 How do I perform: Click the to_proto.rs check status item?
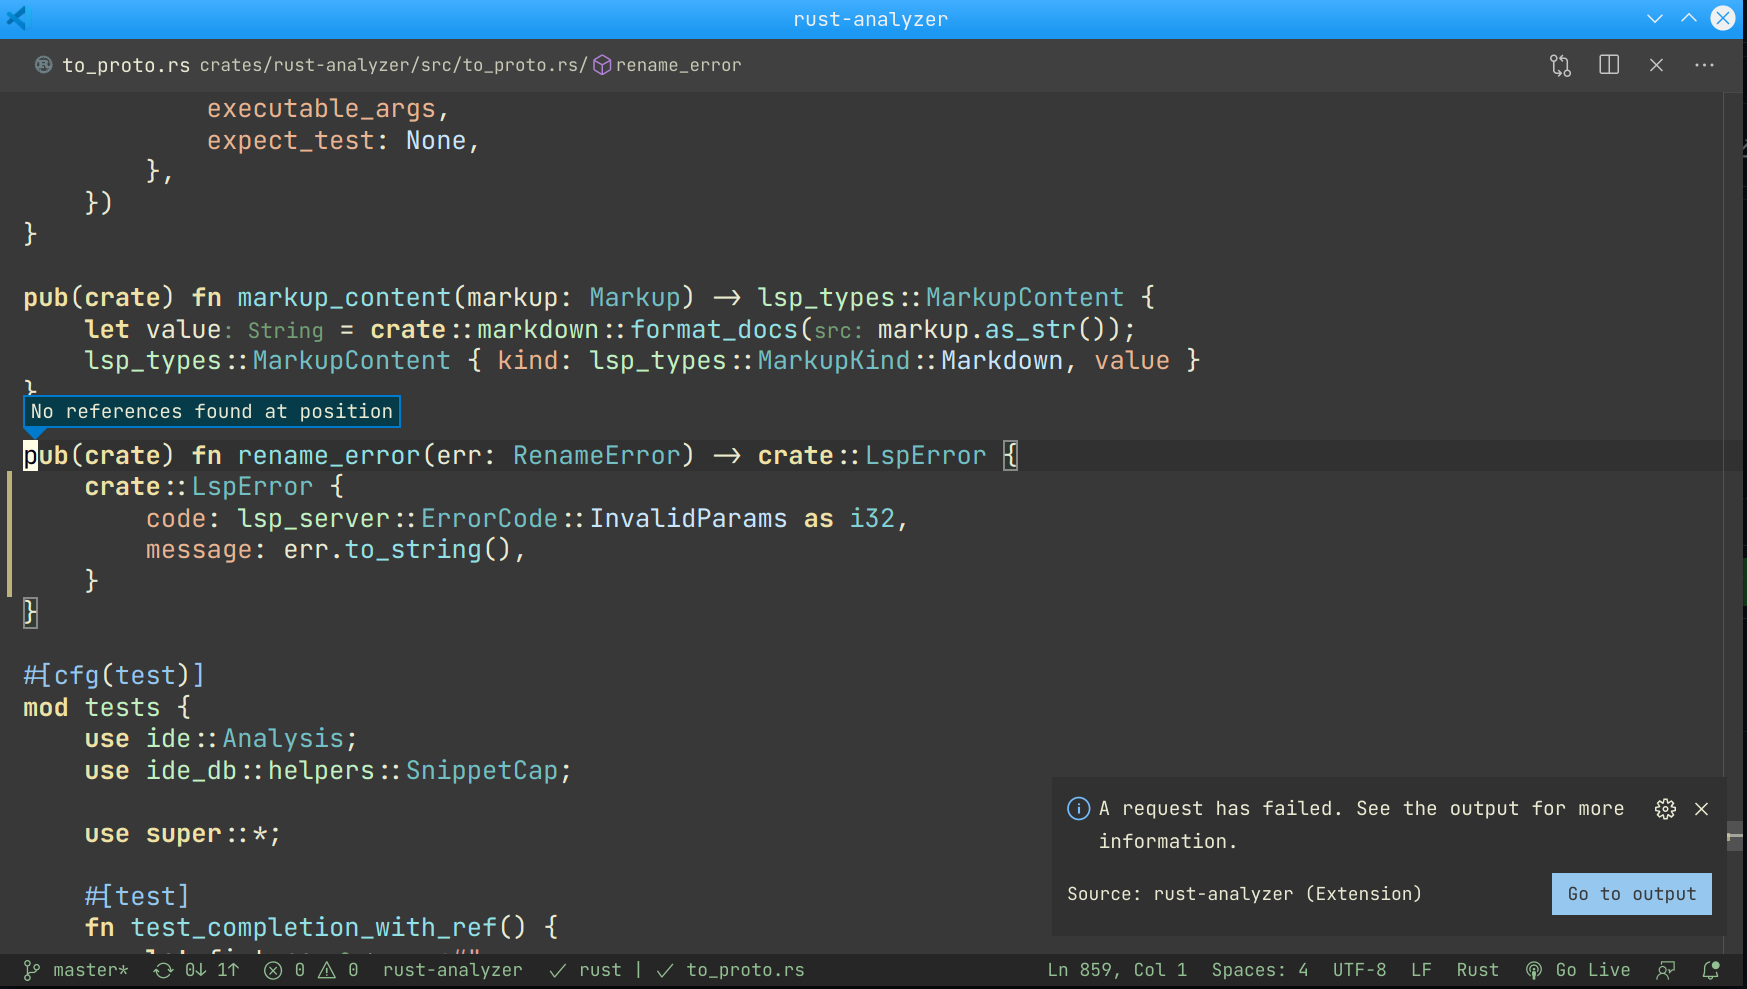pyautogui.click(x=731, y=970)
